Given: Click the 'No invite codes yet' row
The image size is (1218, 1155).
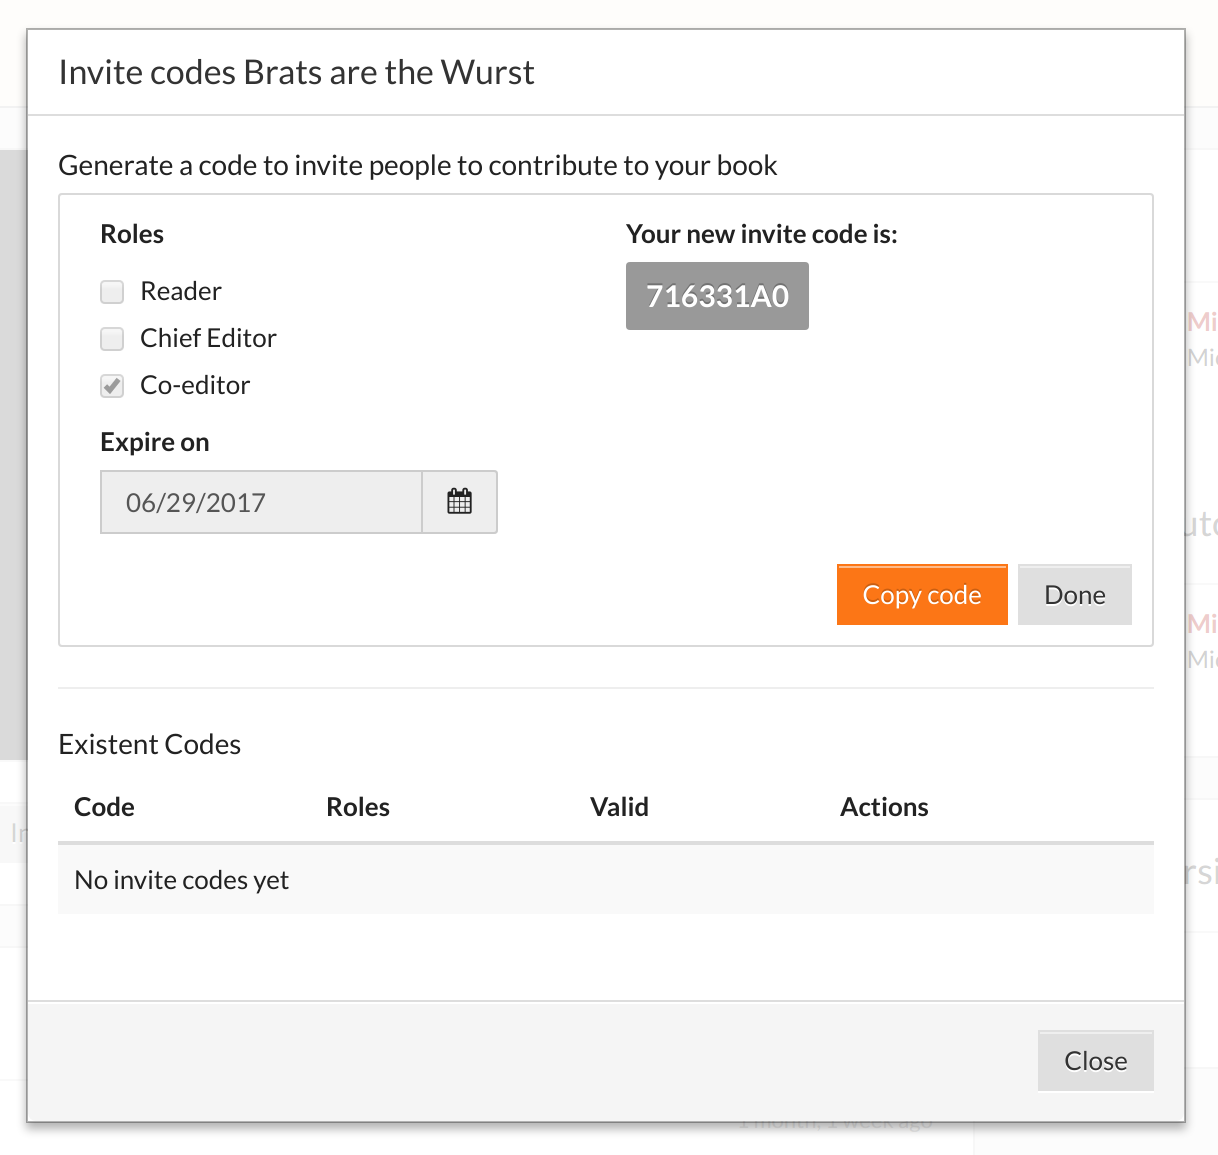Looking at the screenshot, I should 606,880.
